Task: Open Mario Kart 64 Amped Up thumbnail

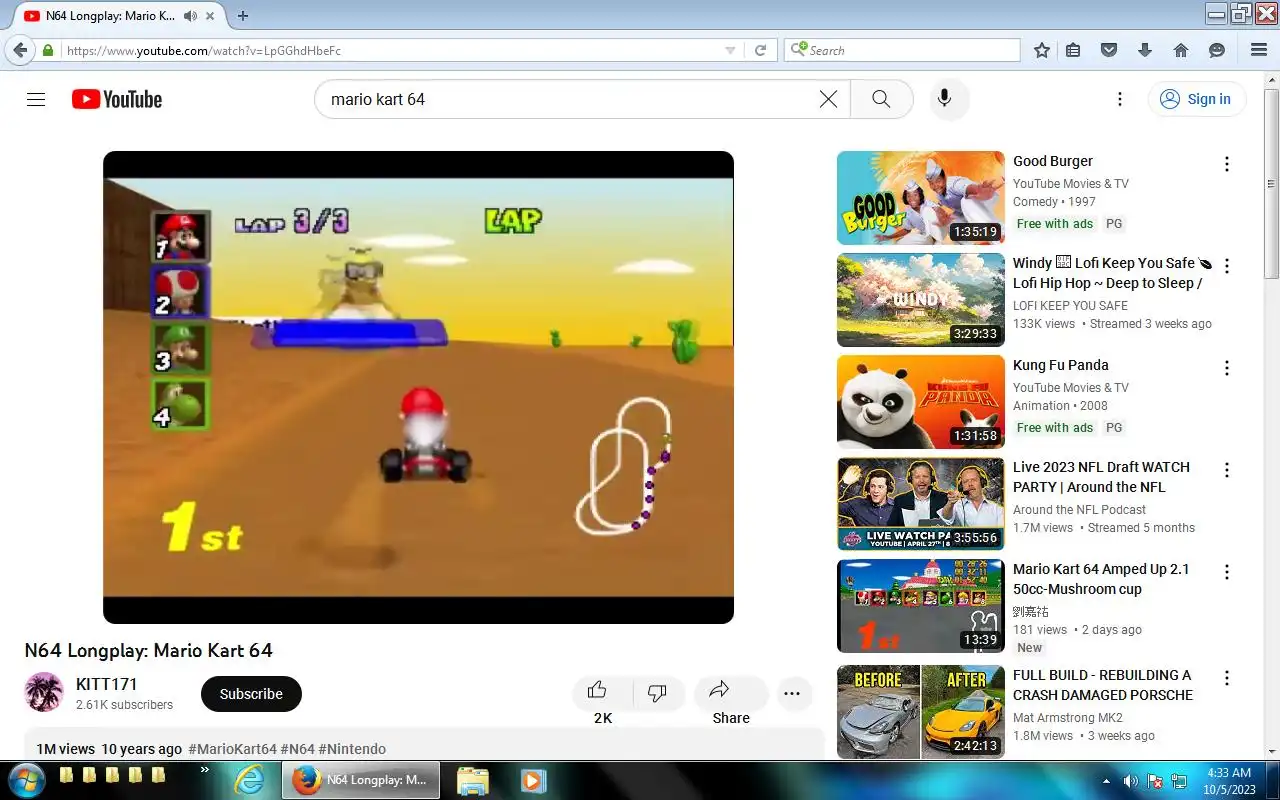Action: (921, 606)
